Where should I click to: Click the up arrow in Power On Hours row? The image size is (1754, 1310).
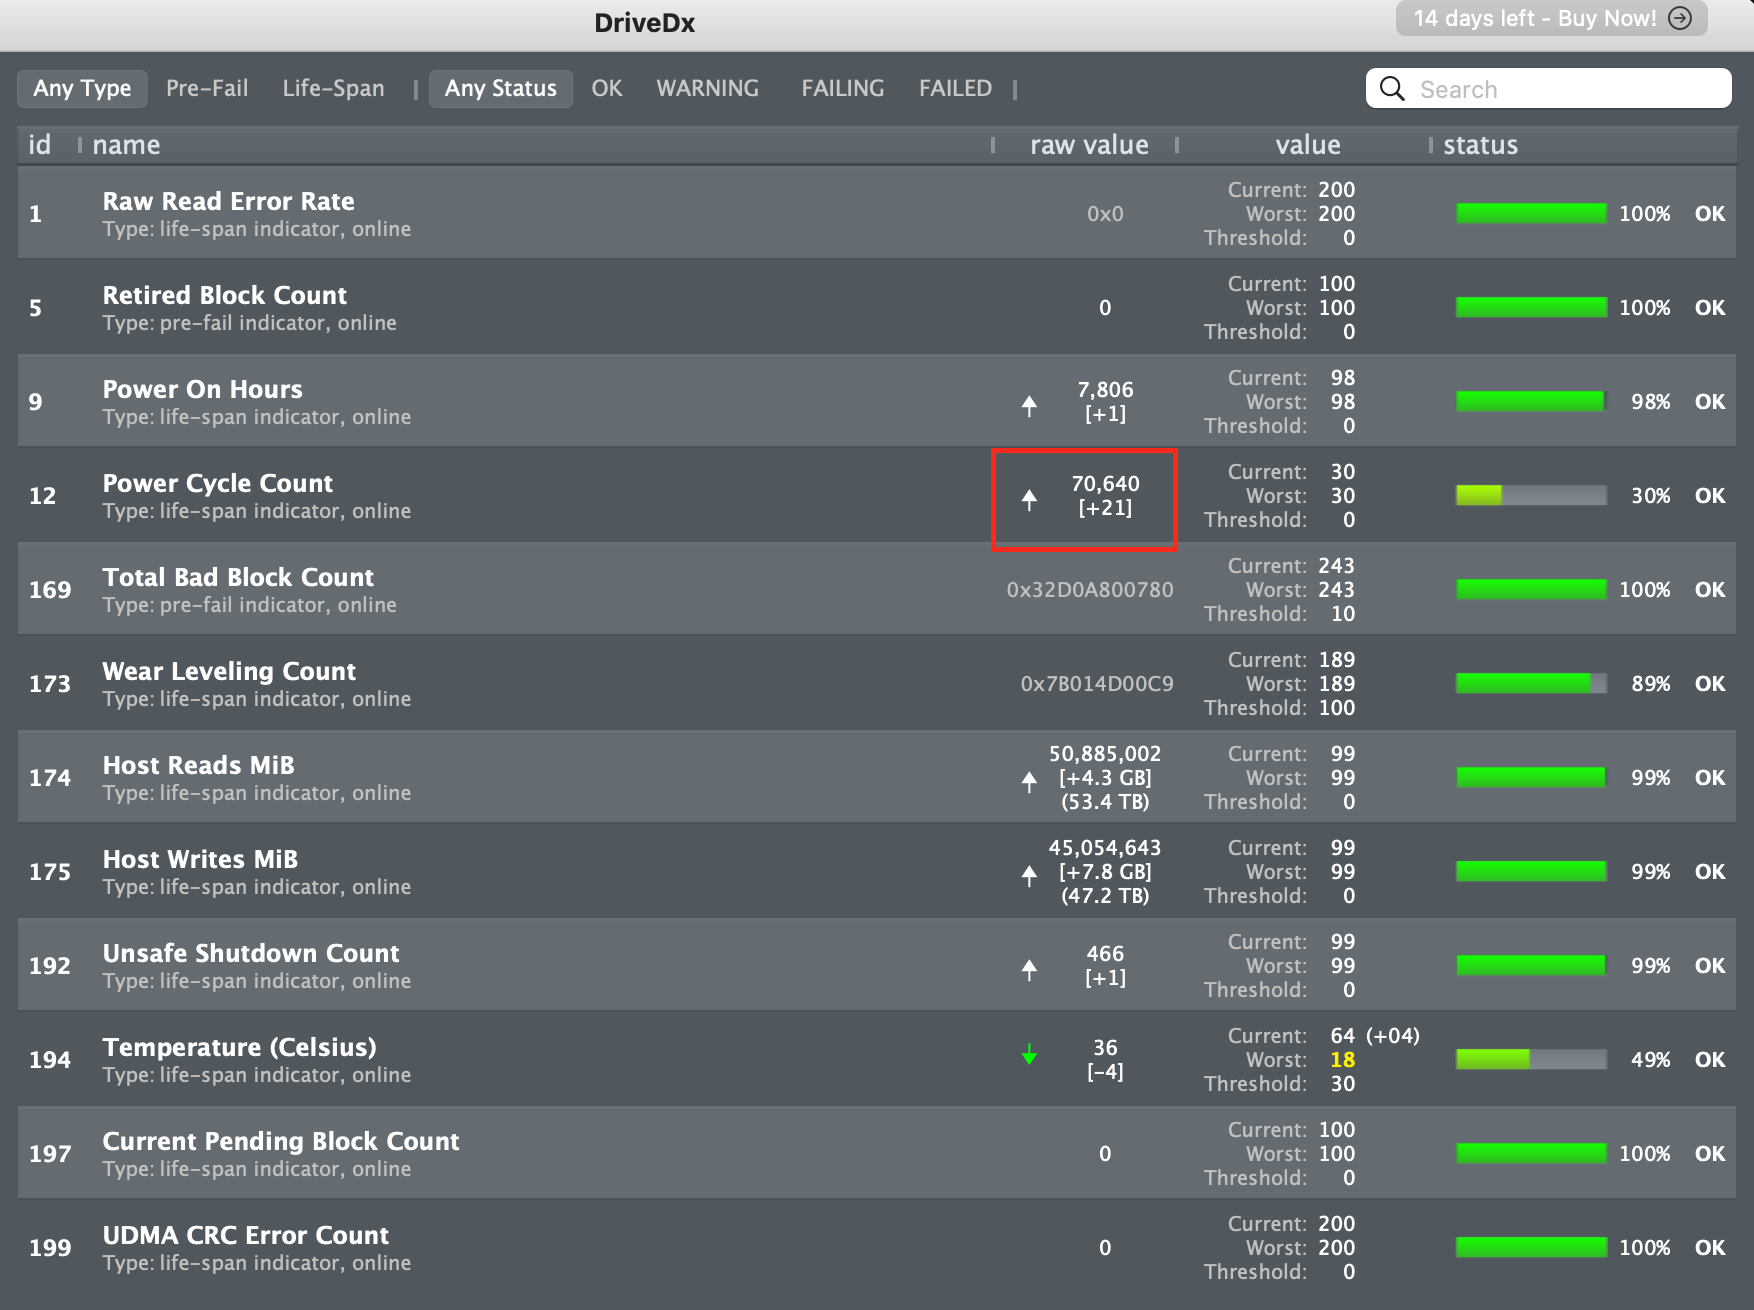[1029, 406]
